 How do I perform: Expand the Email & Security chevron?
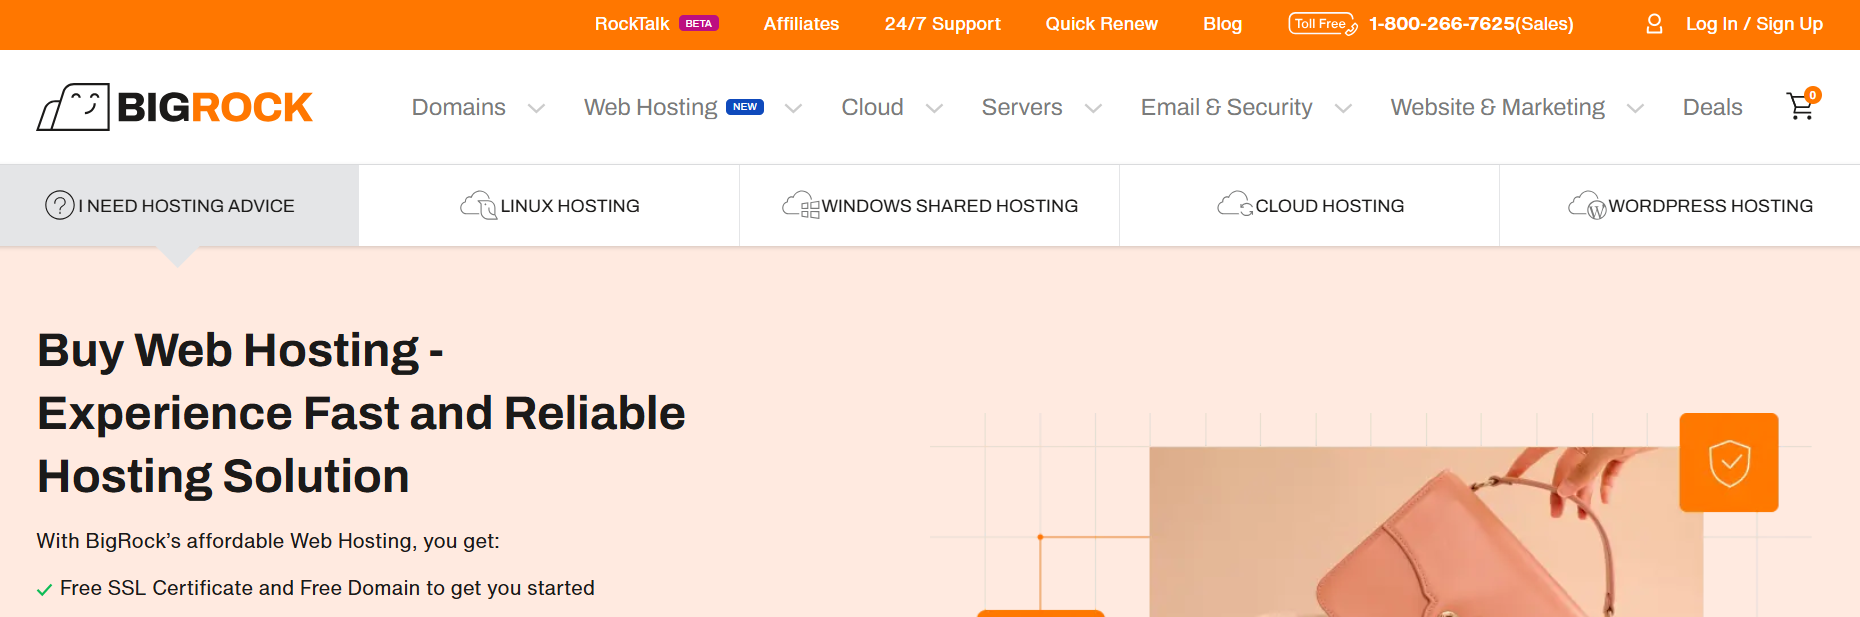click(1343, 108)
